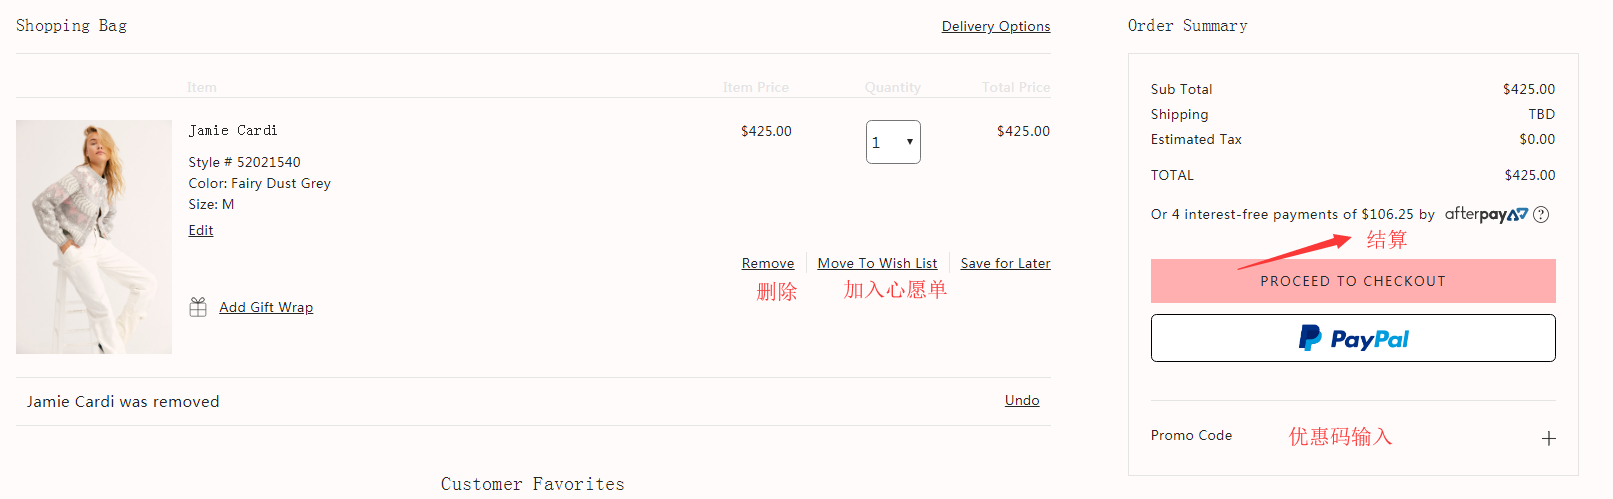Expand Promo Code with plus icon
Screen dimensions: 1613x499
pyautogui.click(x=1548, y=438)
